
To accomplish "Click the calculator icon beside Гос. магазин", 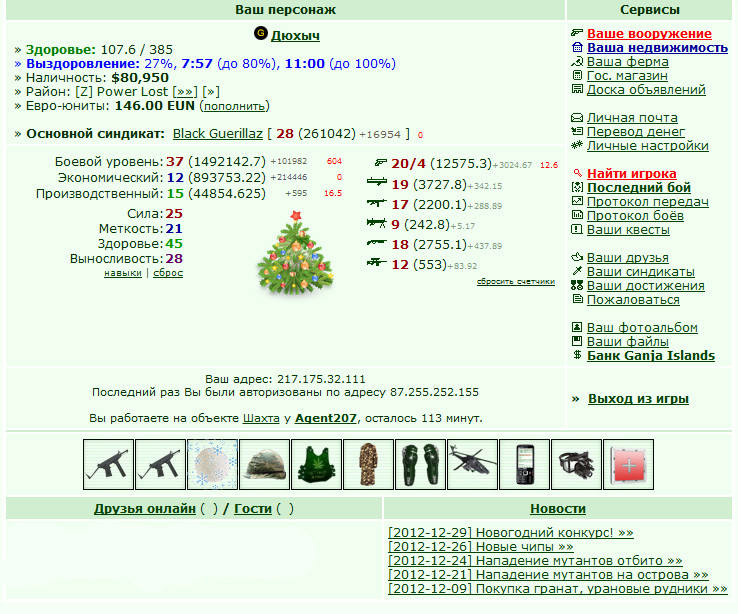I will 577,75.
